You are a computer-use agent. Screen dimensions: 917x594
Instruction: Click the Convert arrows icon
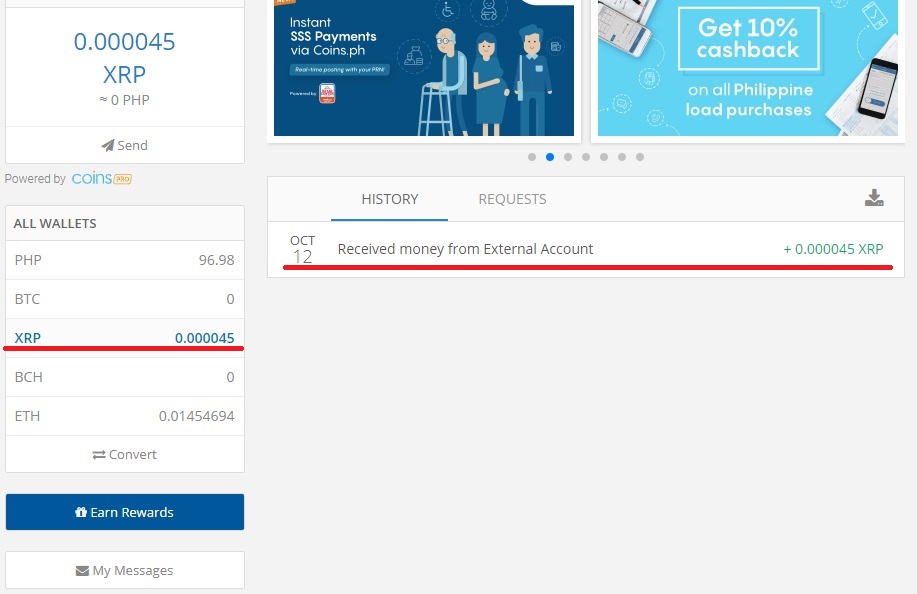click(x=99, y=454)
